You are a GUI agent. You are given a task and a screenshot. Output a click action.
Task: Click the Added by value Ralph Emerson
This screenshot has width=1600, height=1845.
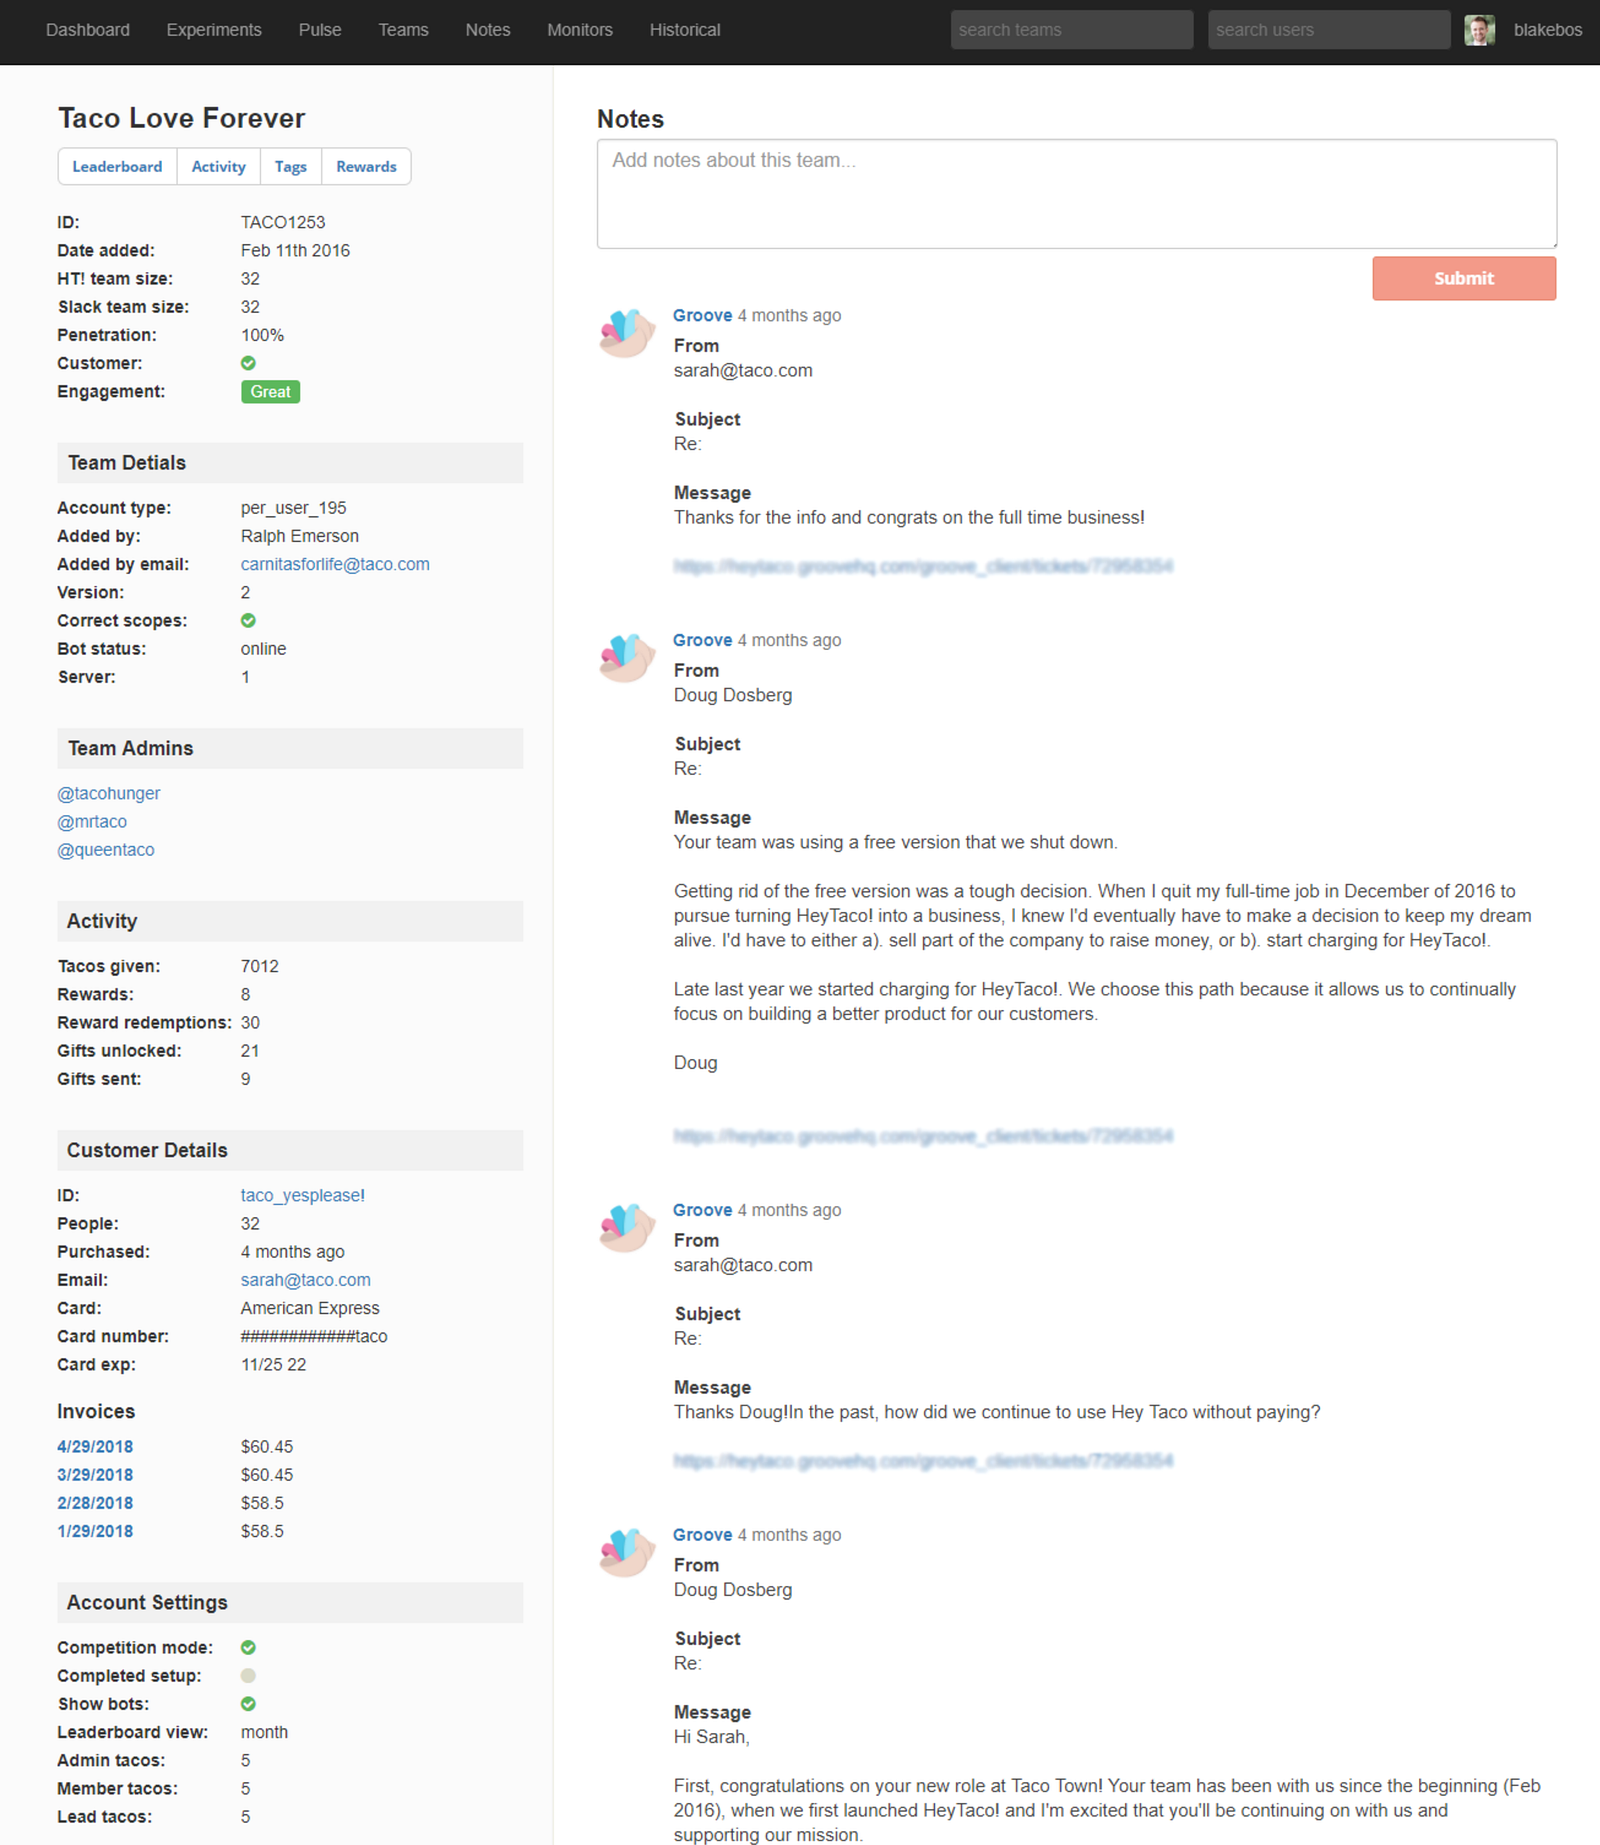tap(300, 536)
